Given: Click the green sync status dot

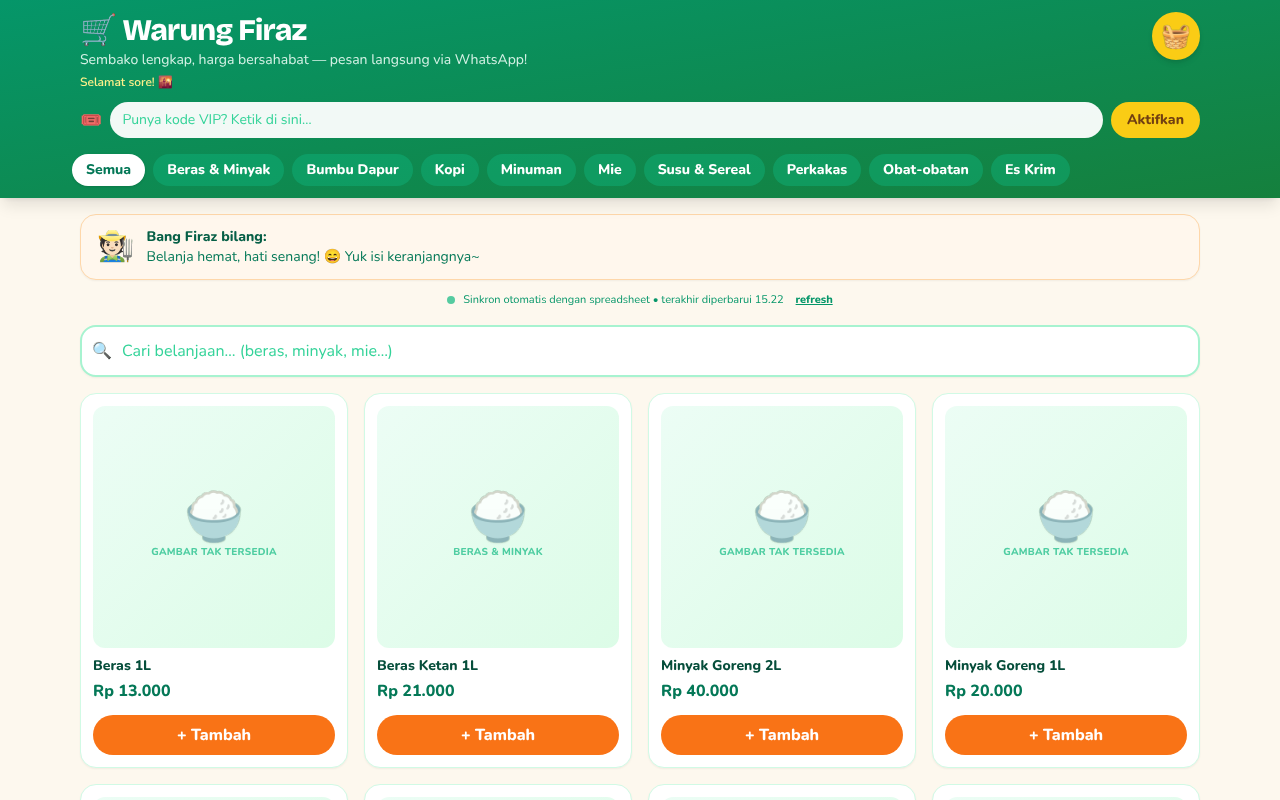Looking at the screenshot, I should [x=451, y=300].
